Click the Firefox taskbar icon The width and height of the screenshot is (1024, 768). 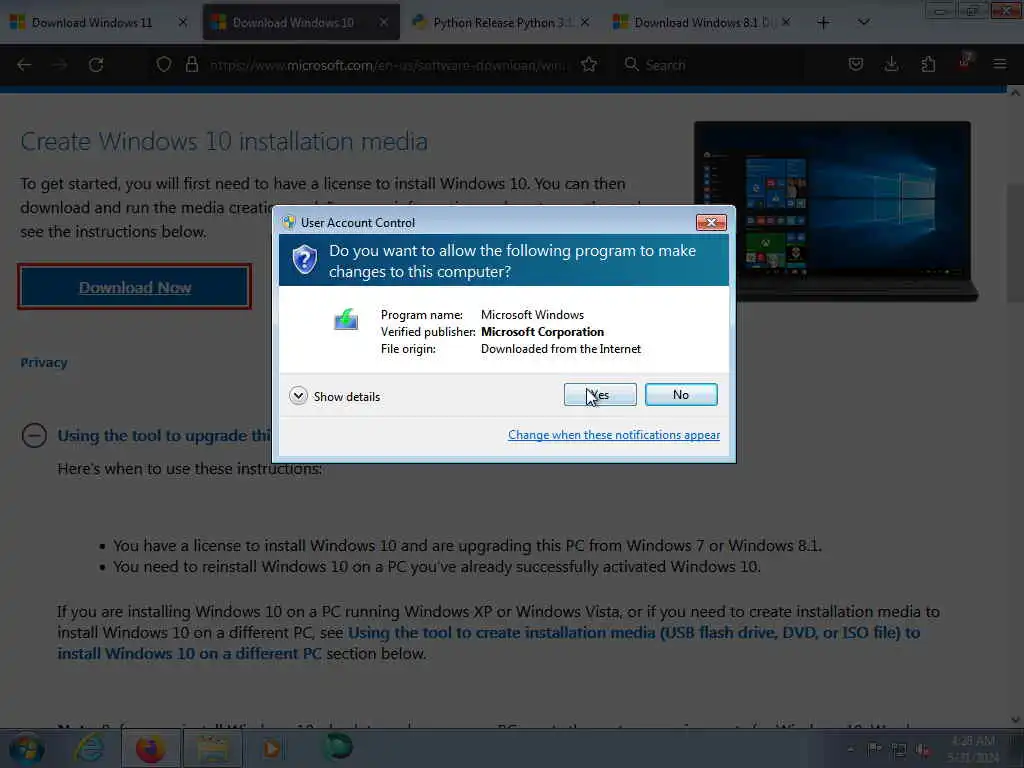pos(150,748)
